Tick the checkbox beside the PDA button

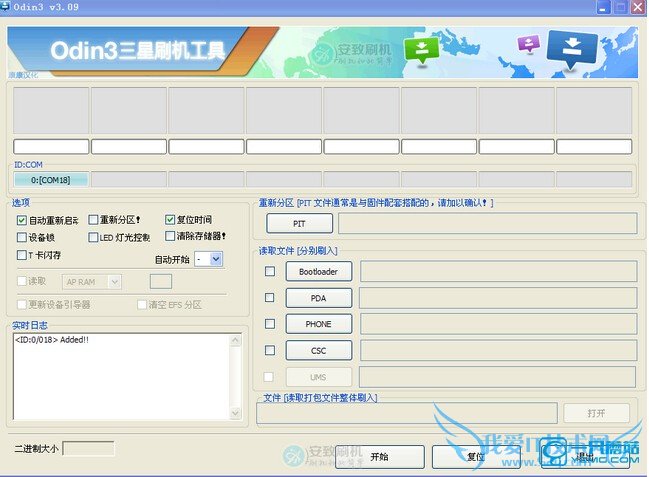[269, 298]
